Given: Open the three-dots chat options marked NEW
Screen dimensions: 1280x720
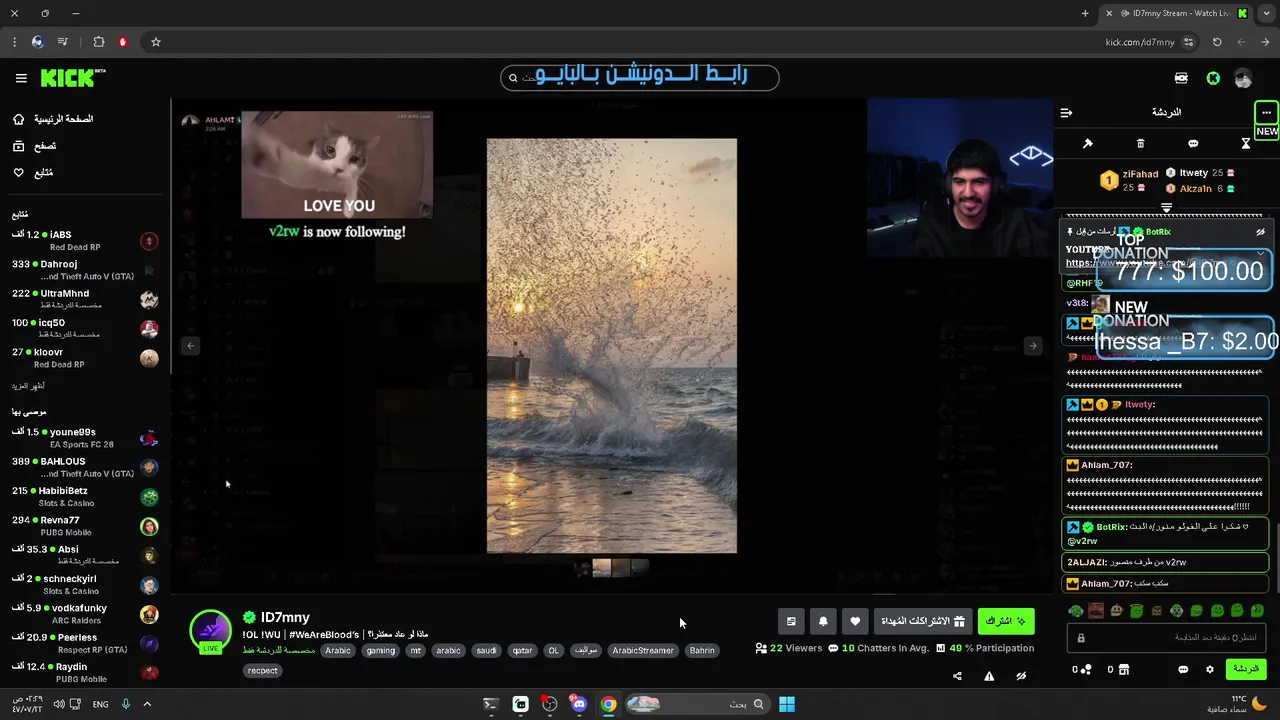Looking at the screenshot, I should click(x=1266, y=113).
